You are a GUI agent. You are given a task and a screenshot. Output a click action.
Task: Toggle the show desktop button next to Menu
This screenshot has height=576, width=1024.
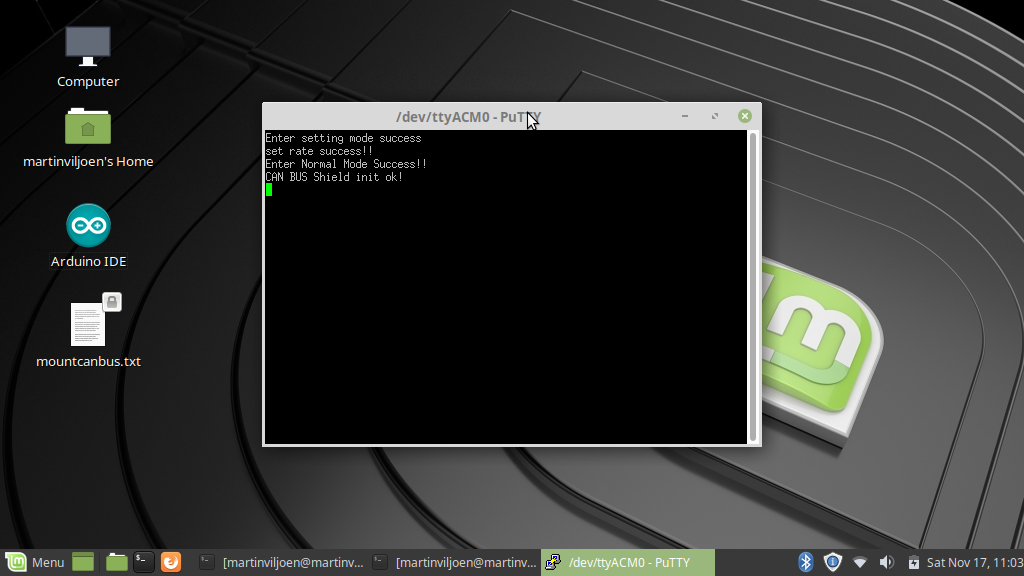pos(82,562)
